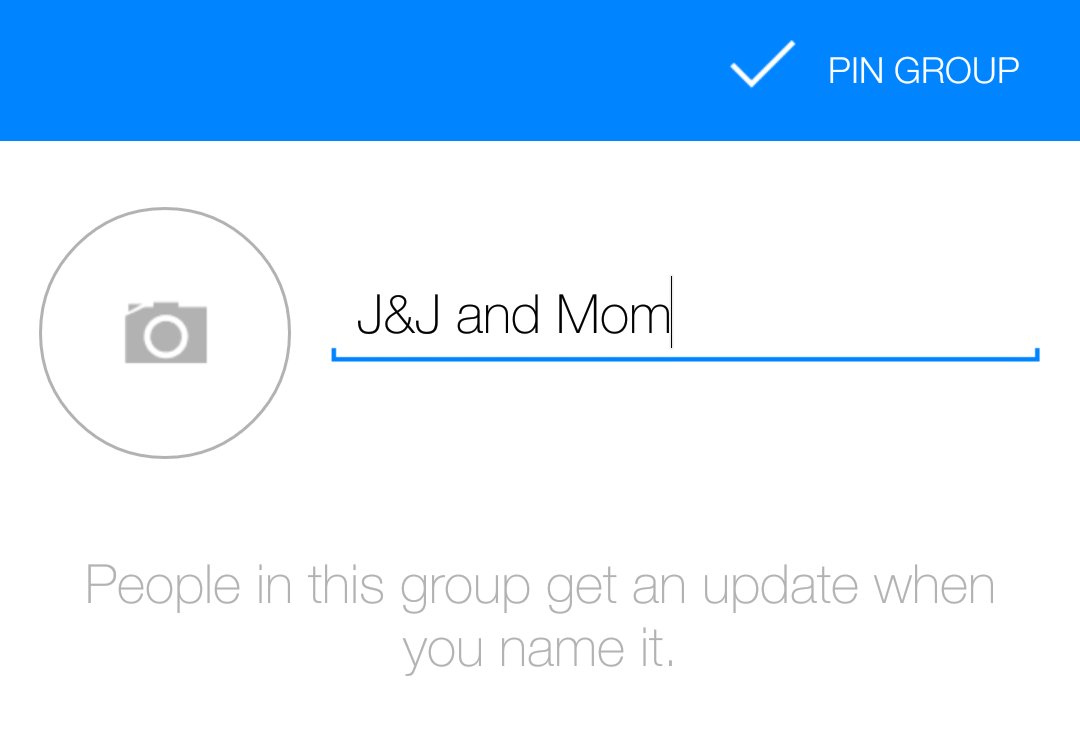Image resolution: width=1080 pixels, height=729 pixels.
Task: Click the word "update" in helper text
Action: (780, 587)
